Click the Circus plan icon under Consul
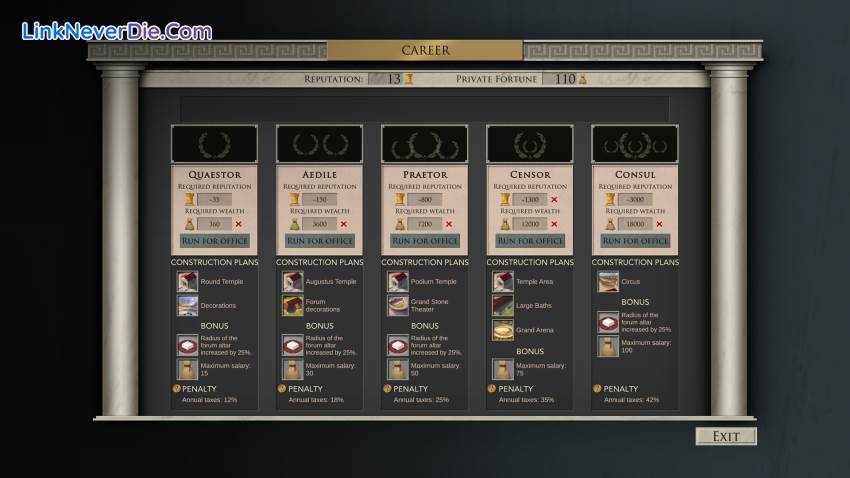The width and height of the screenshot is (850, 478). pyautogui.click(x=608, y=282)
